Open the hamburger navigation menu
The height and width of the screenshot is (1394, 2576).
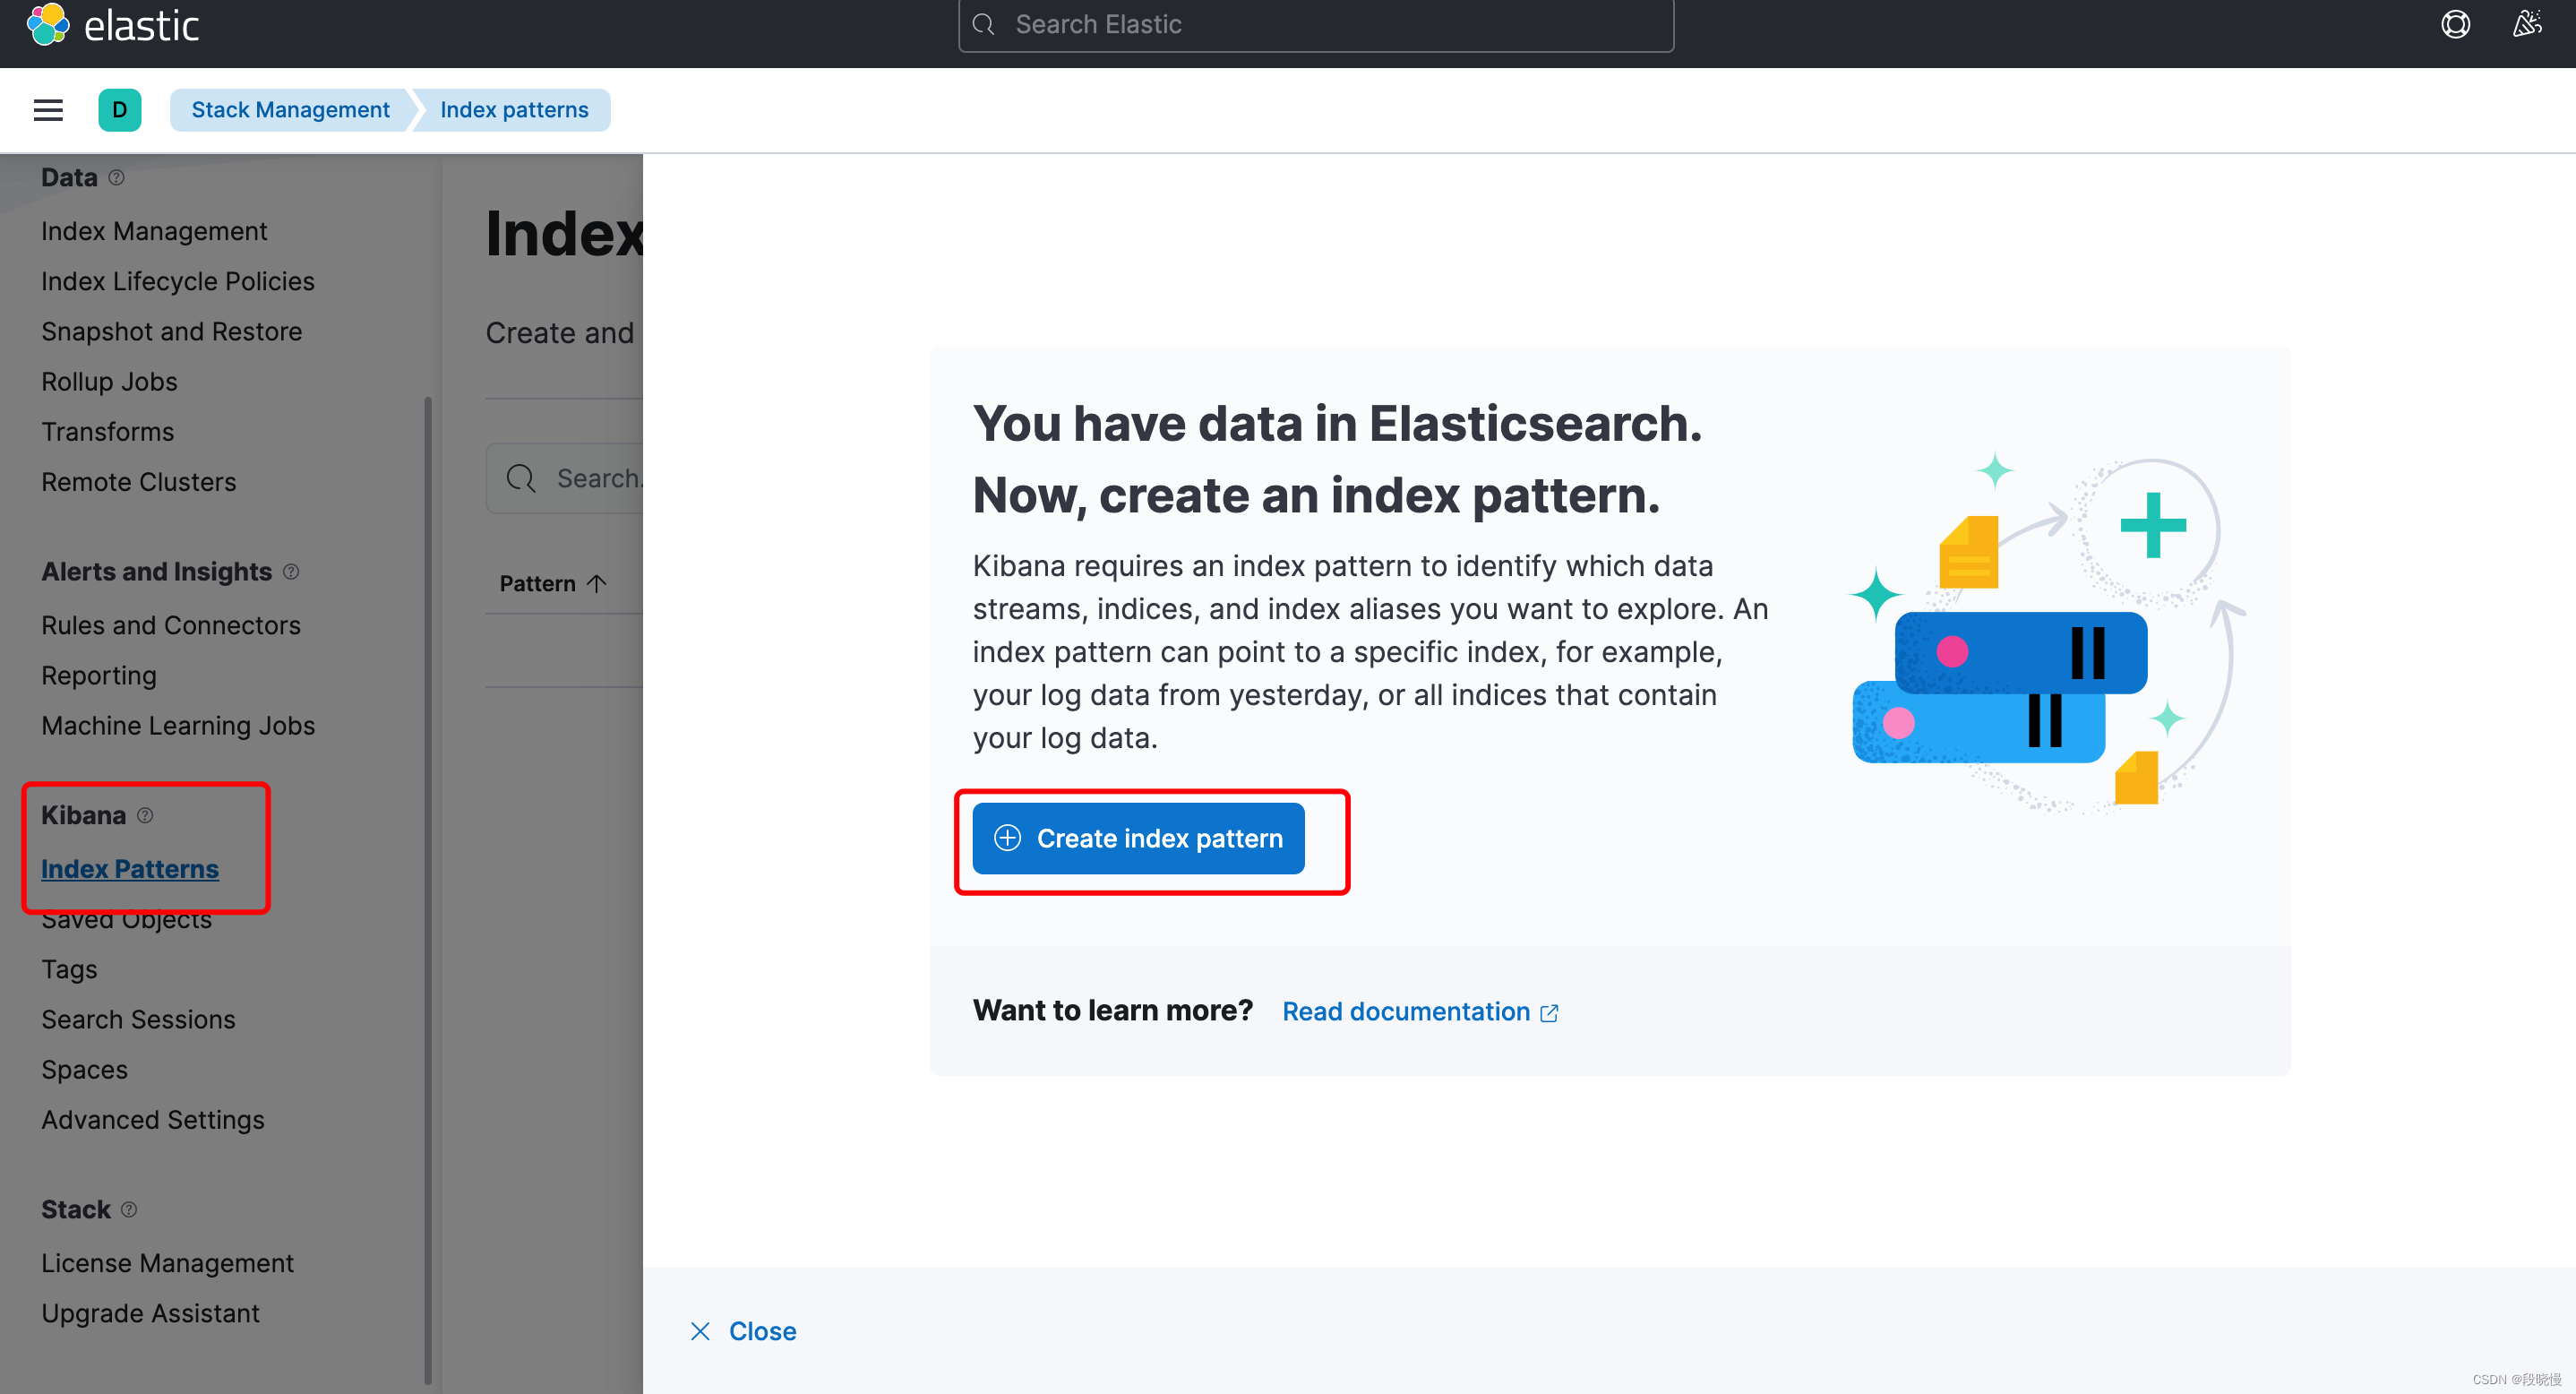click(x=48, y=110)
